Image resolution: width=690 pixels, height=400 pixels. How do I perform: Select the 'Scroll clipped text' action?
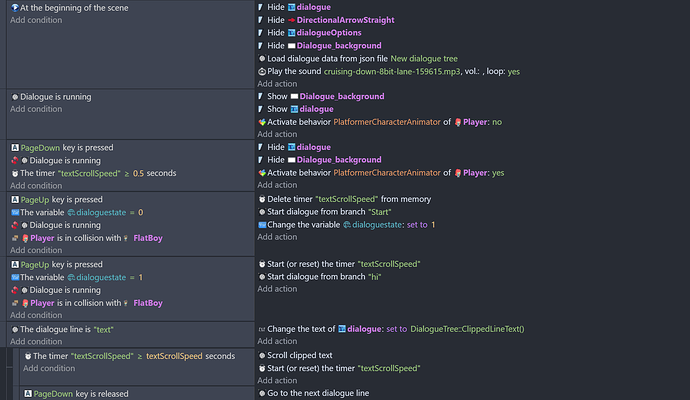295,355
